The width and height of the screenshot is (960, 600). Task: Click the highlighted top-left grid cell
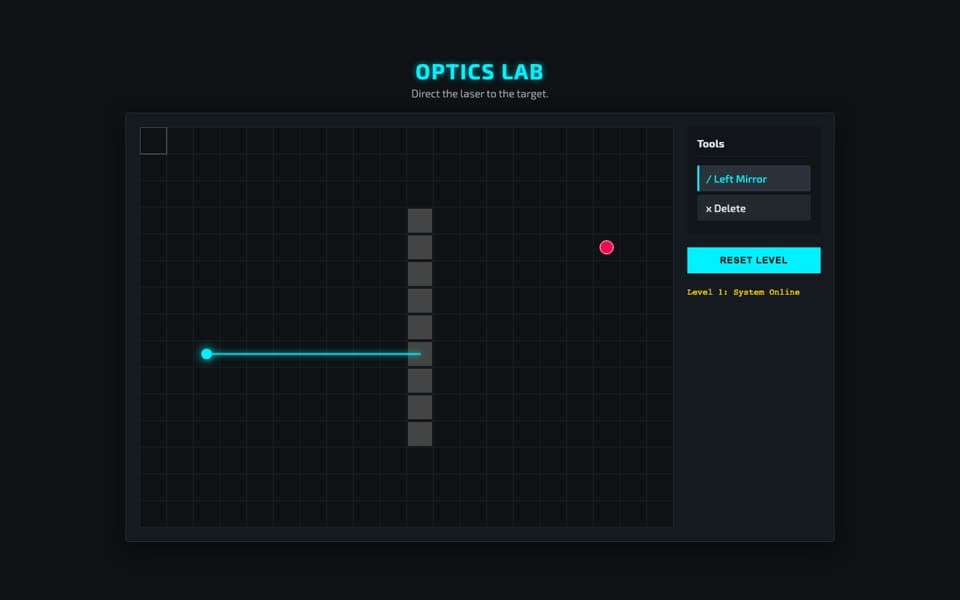click(x=154, y=141)
